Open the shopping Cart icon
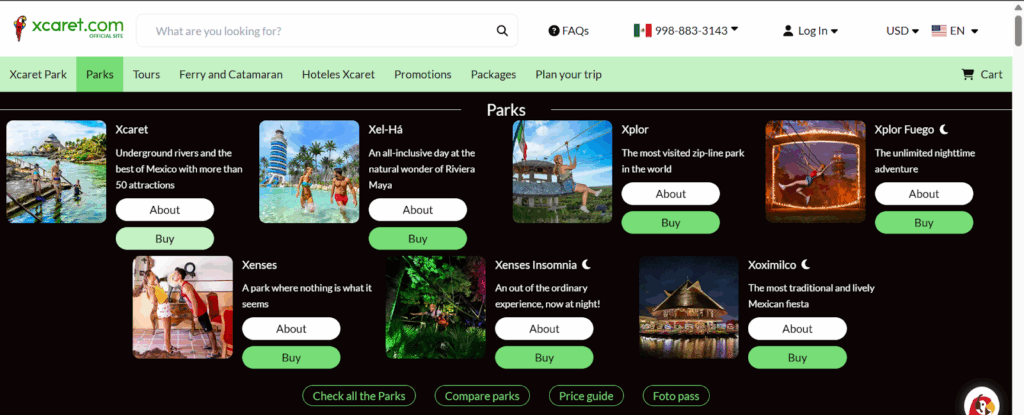 pos(968,74)
